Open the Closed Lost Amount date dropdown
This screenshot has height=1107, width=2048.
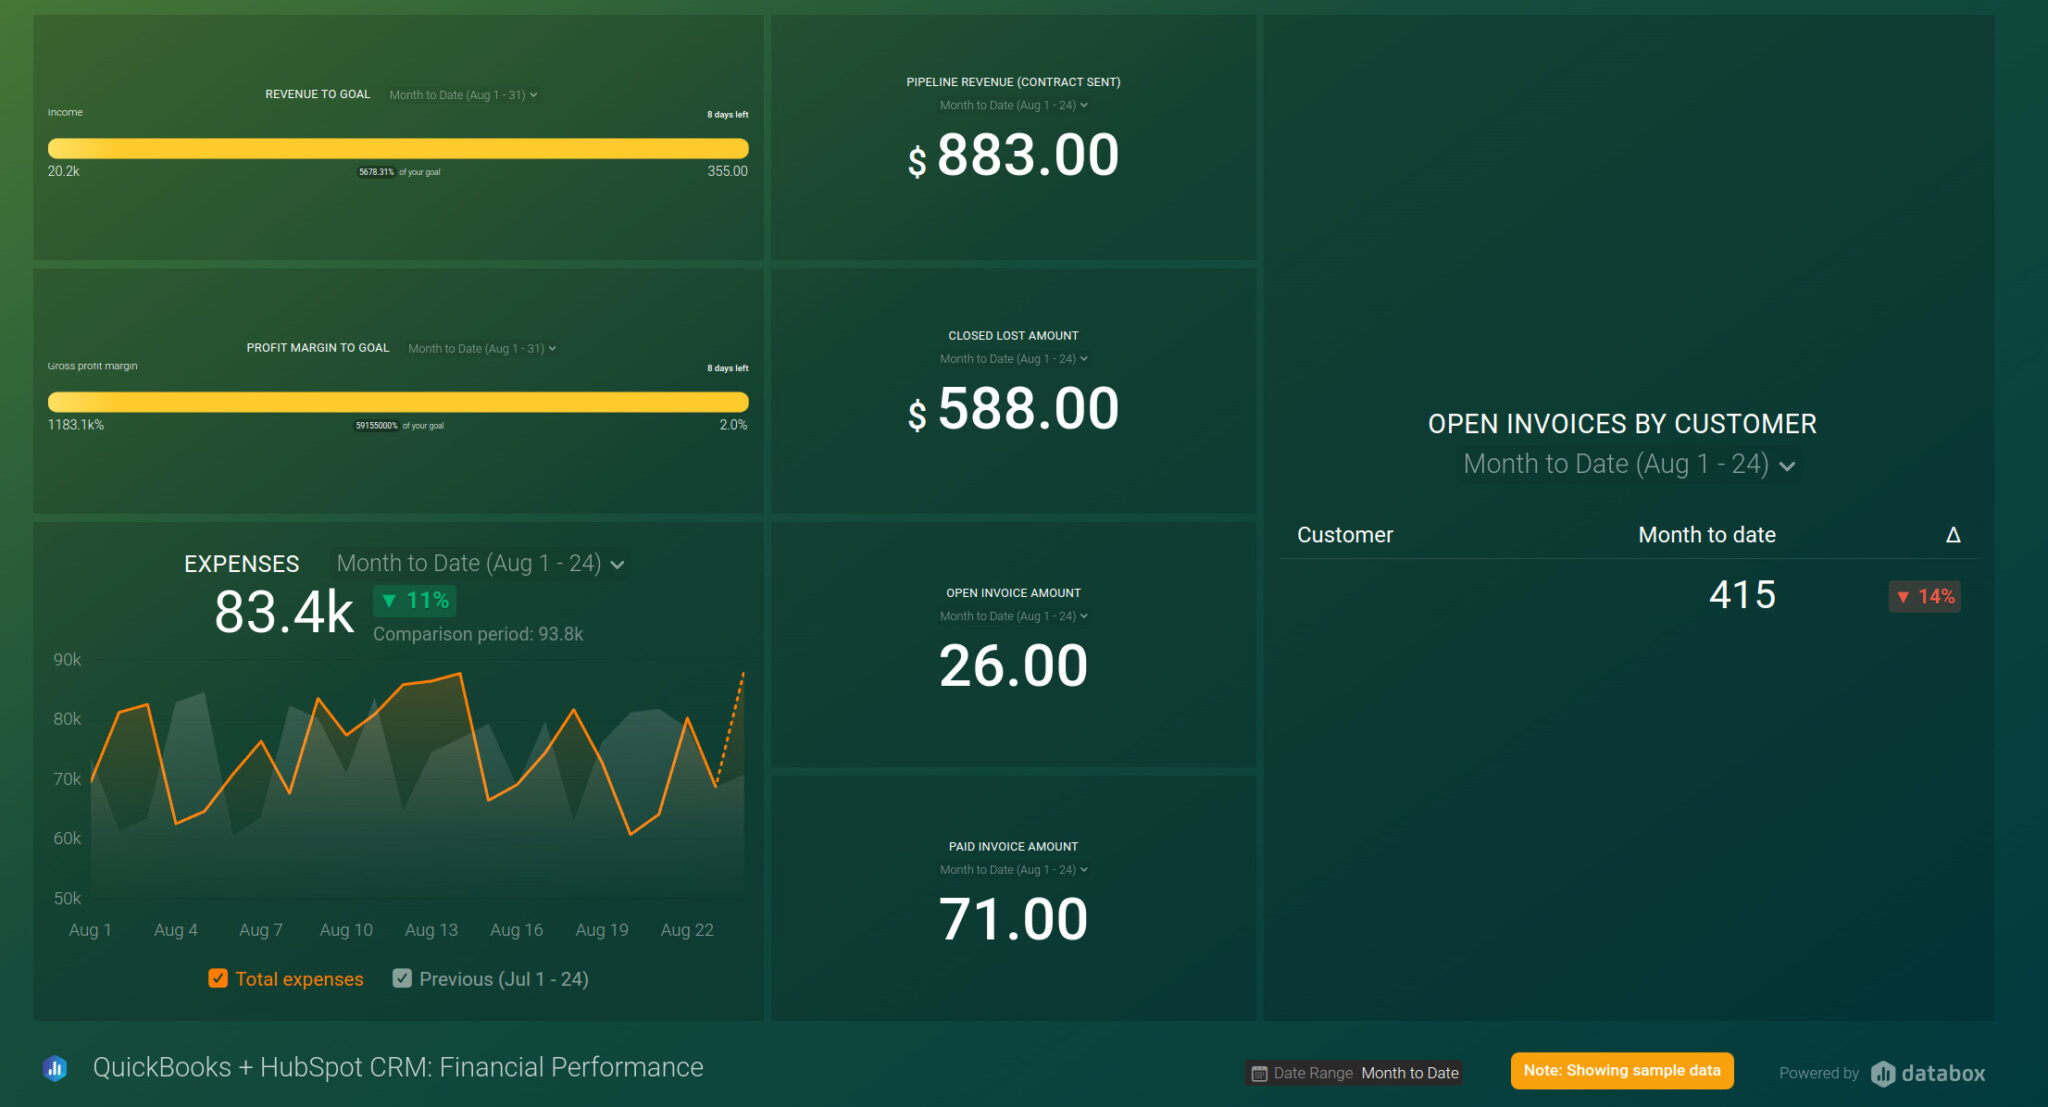pos(1013,358)
